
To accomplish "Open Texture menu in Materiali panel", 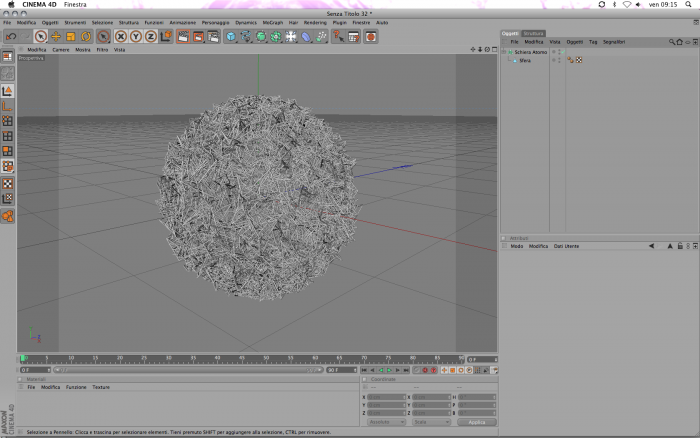I will point(101,387).
